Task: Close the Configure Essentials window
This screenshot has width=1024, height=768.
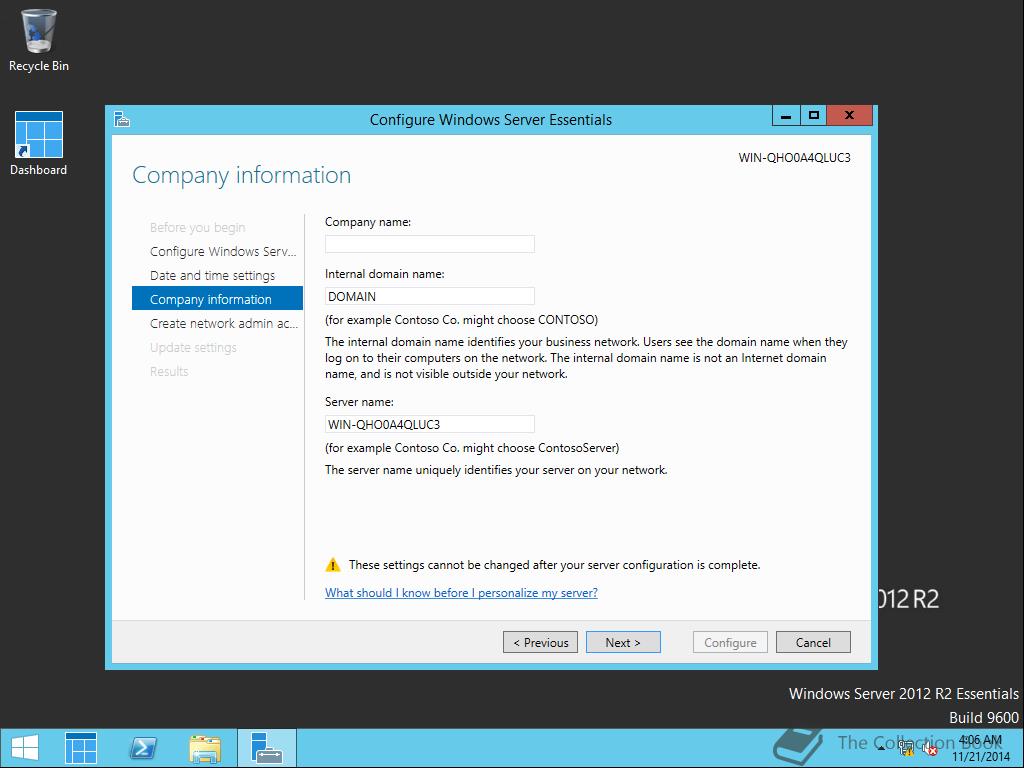Action: 849,115
